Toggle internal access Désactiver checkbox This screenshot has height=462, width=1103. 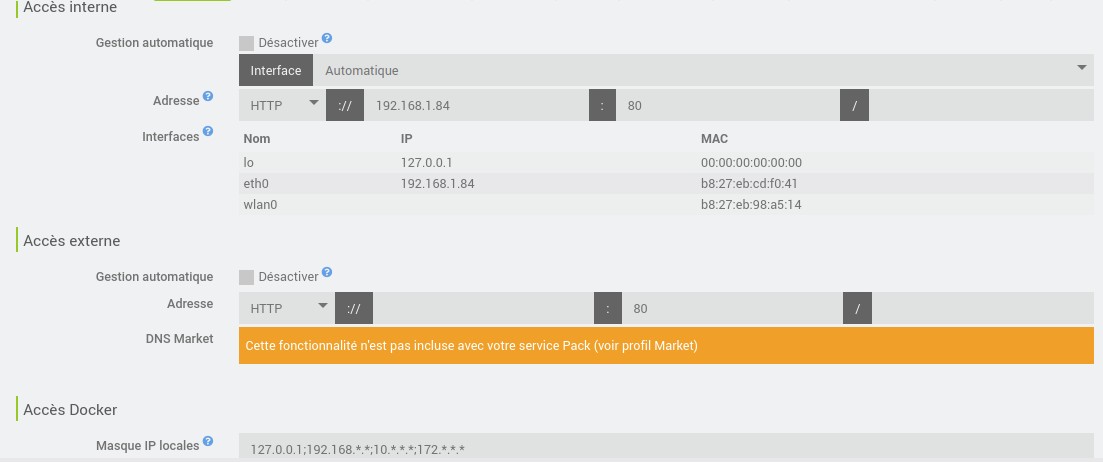(x=246, y=44)
